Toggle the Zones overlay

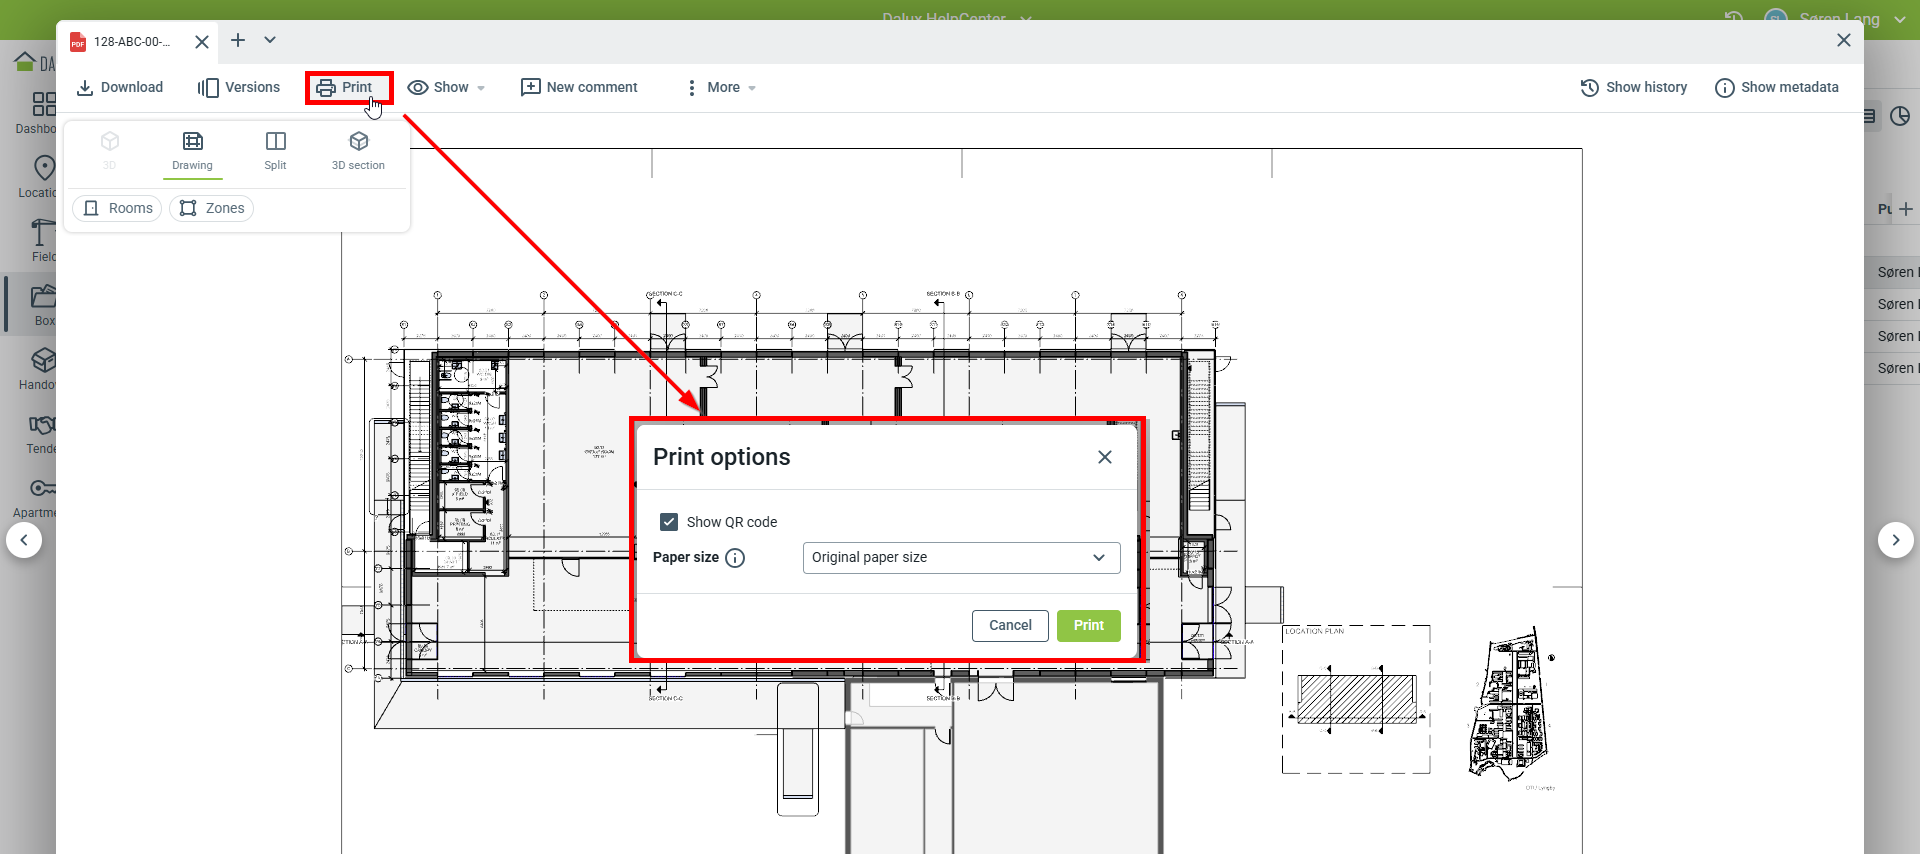(x=212, y=208)
